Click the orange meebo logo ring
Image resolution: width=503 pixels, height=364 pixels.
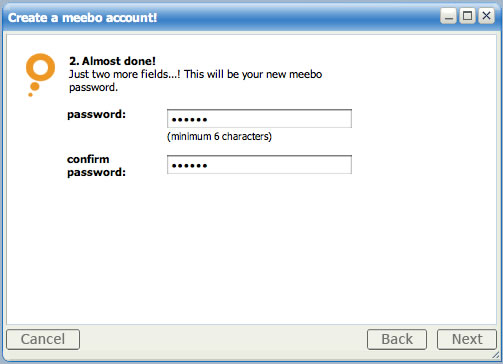coord(40,67)
